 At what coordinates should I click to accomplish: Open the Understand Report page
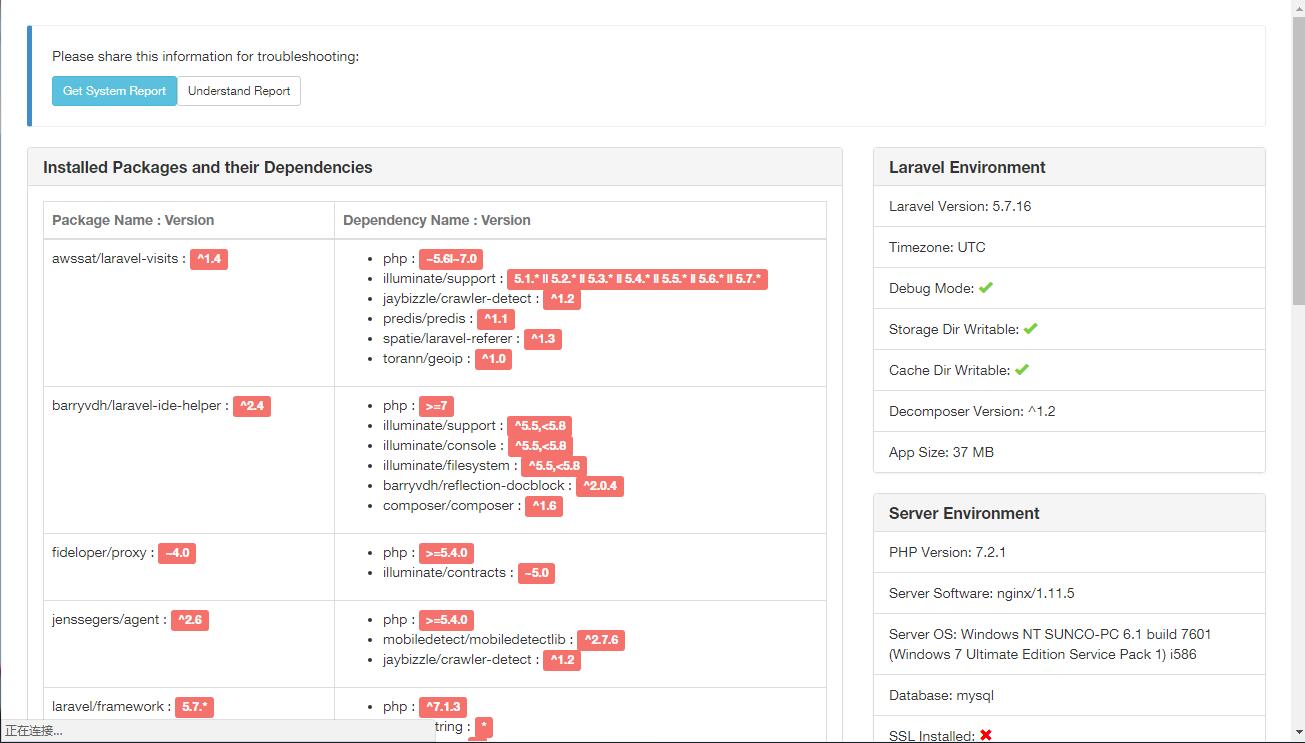click(239, 90)
